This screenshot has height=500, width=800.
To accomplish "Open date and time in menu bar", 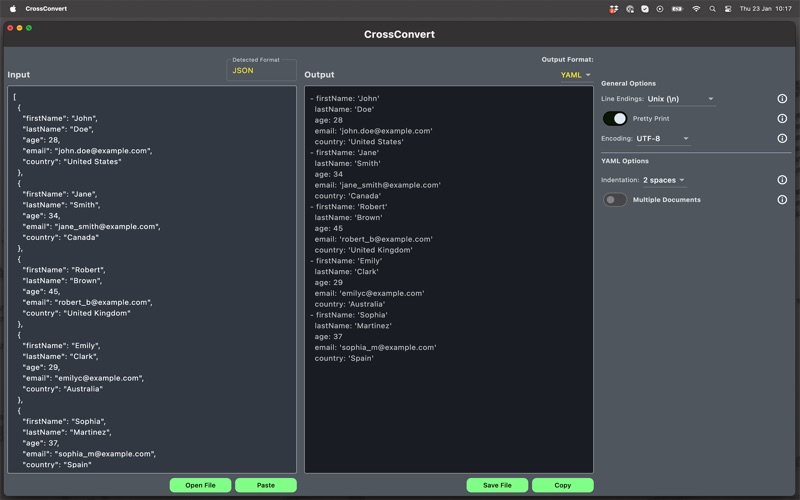I will click(765, 9).
